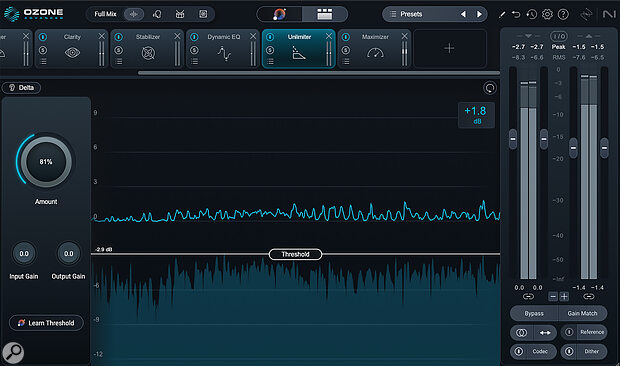
Task: Click the Bypass button
Action: pos(534,313)
